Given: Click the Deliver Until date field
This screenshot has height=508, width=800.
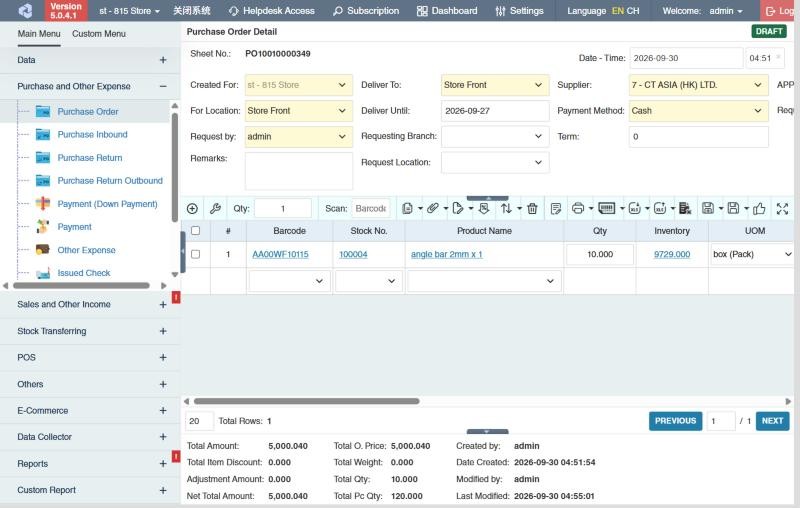Looking at the screenshot, I should click(x=495, y=111).
